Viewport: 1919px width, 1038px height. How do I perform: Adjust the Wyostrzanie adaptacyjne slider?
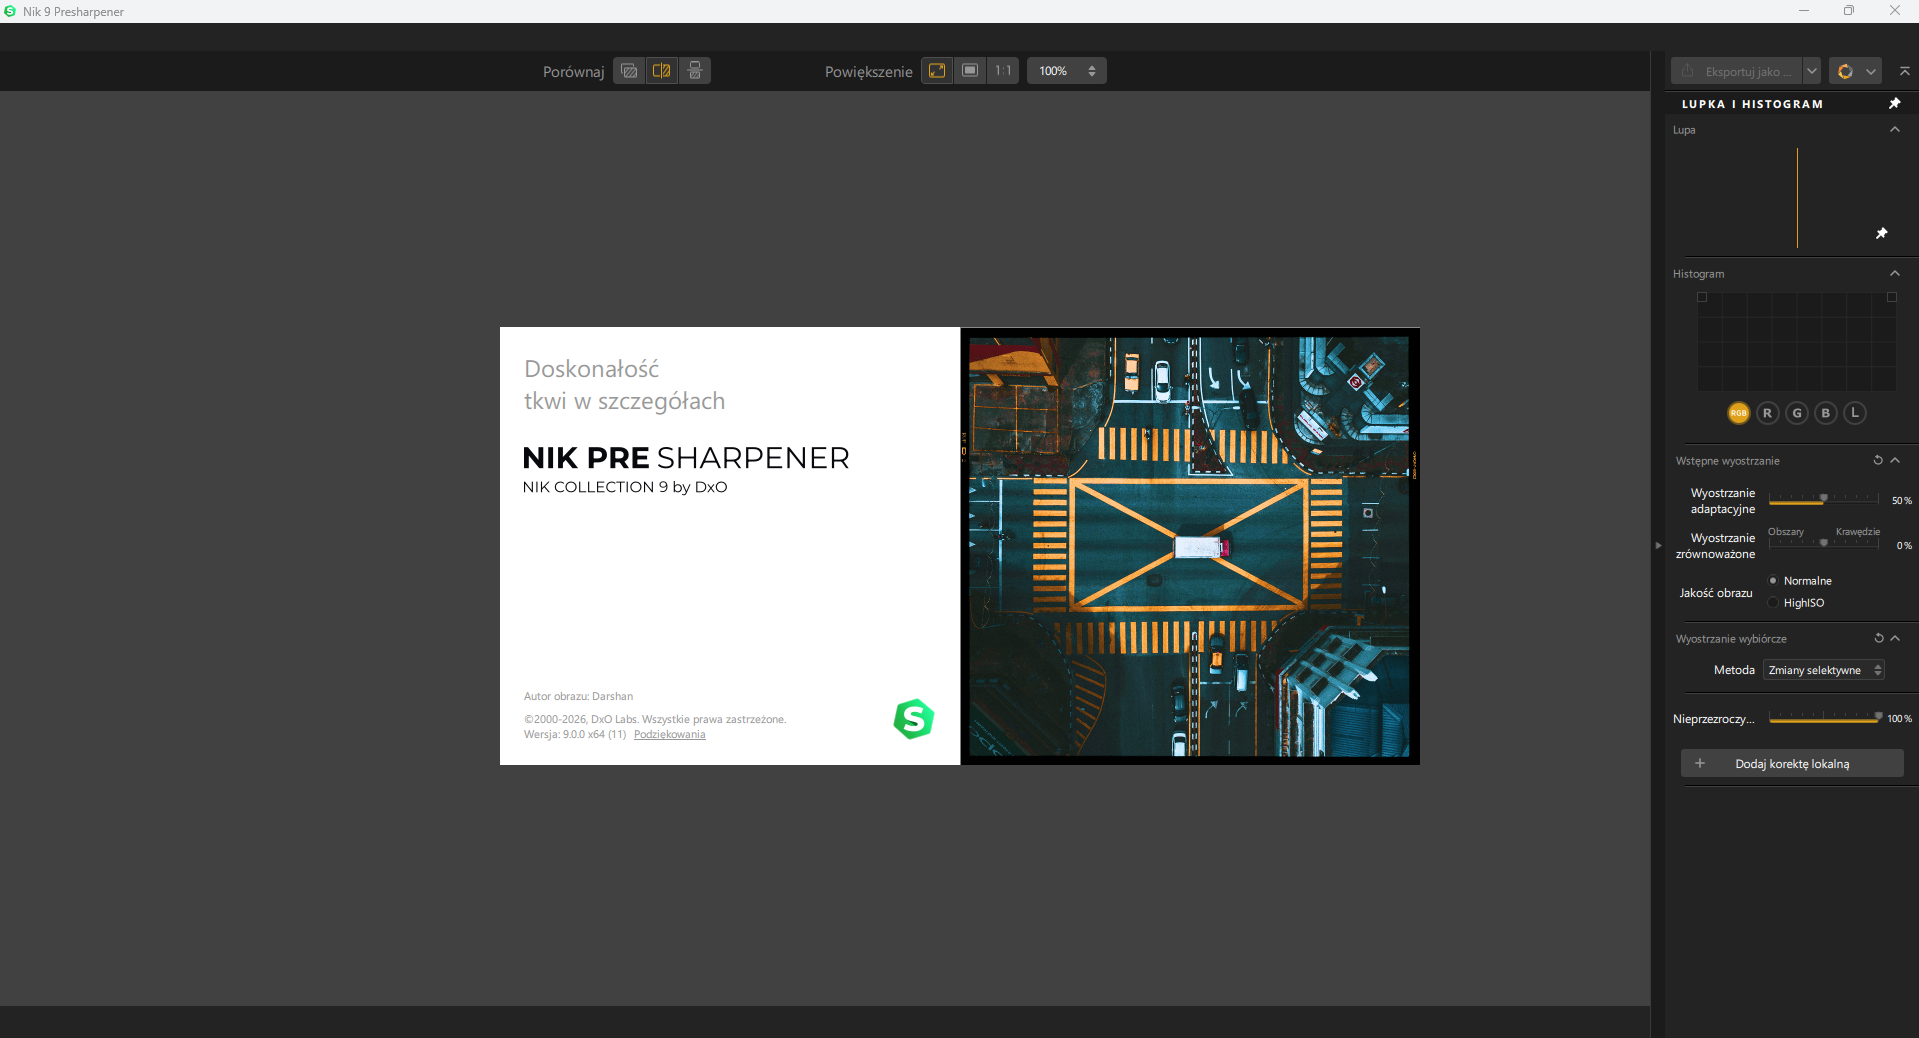[x=1824, y=499]
